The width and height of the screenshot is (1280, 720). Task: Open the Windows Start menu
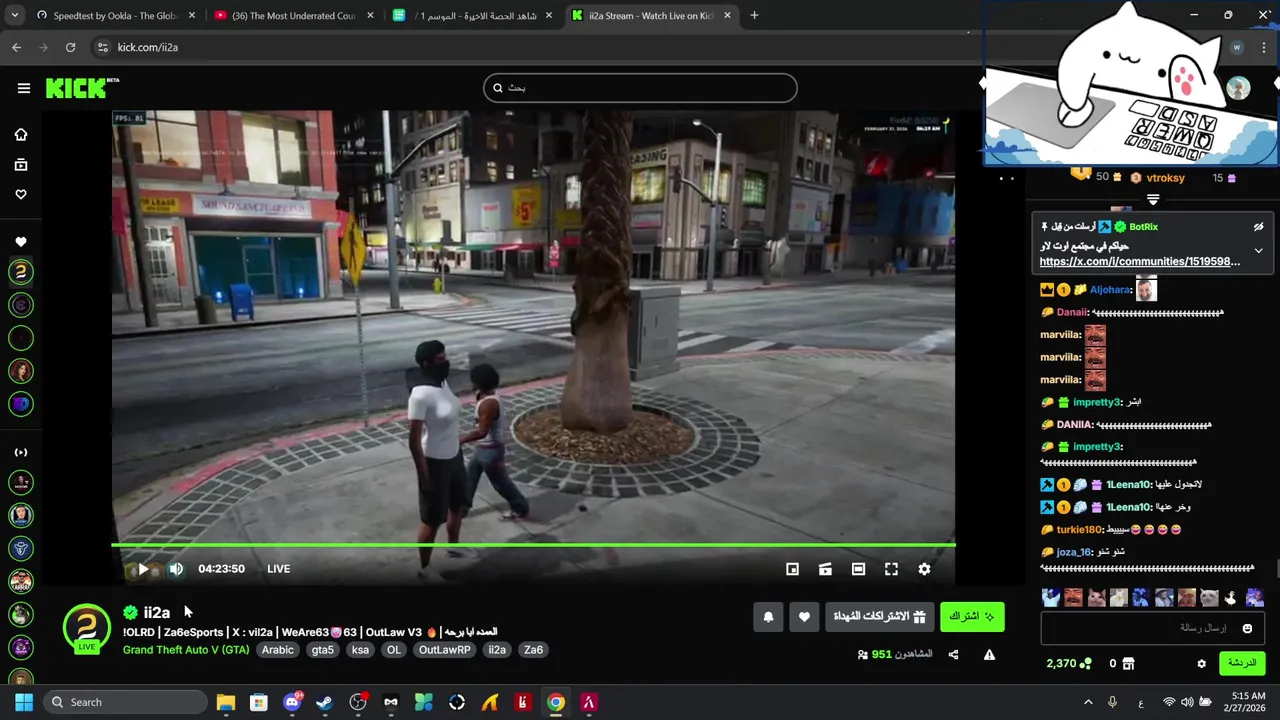(24, 702)
